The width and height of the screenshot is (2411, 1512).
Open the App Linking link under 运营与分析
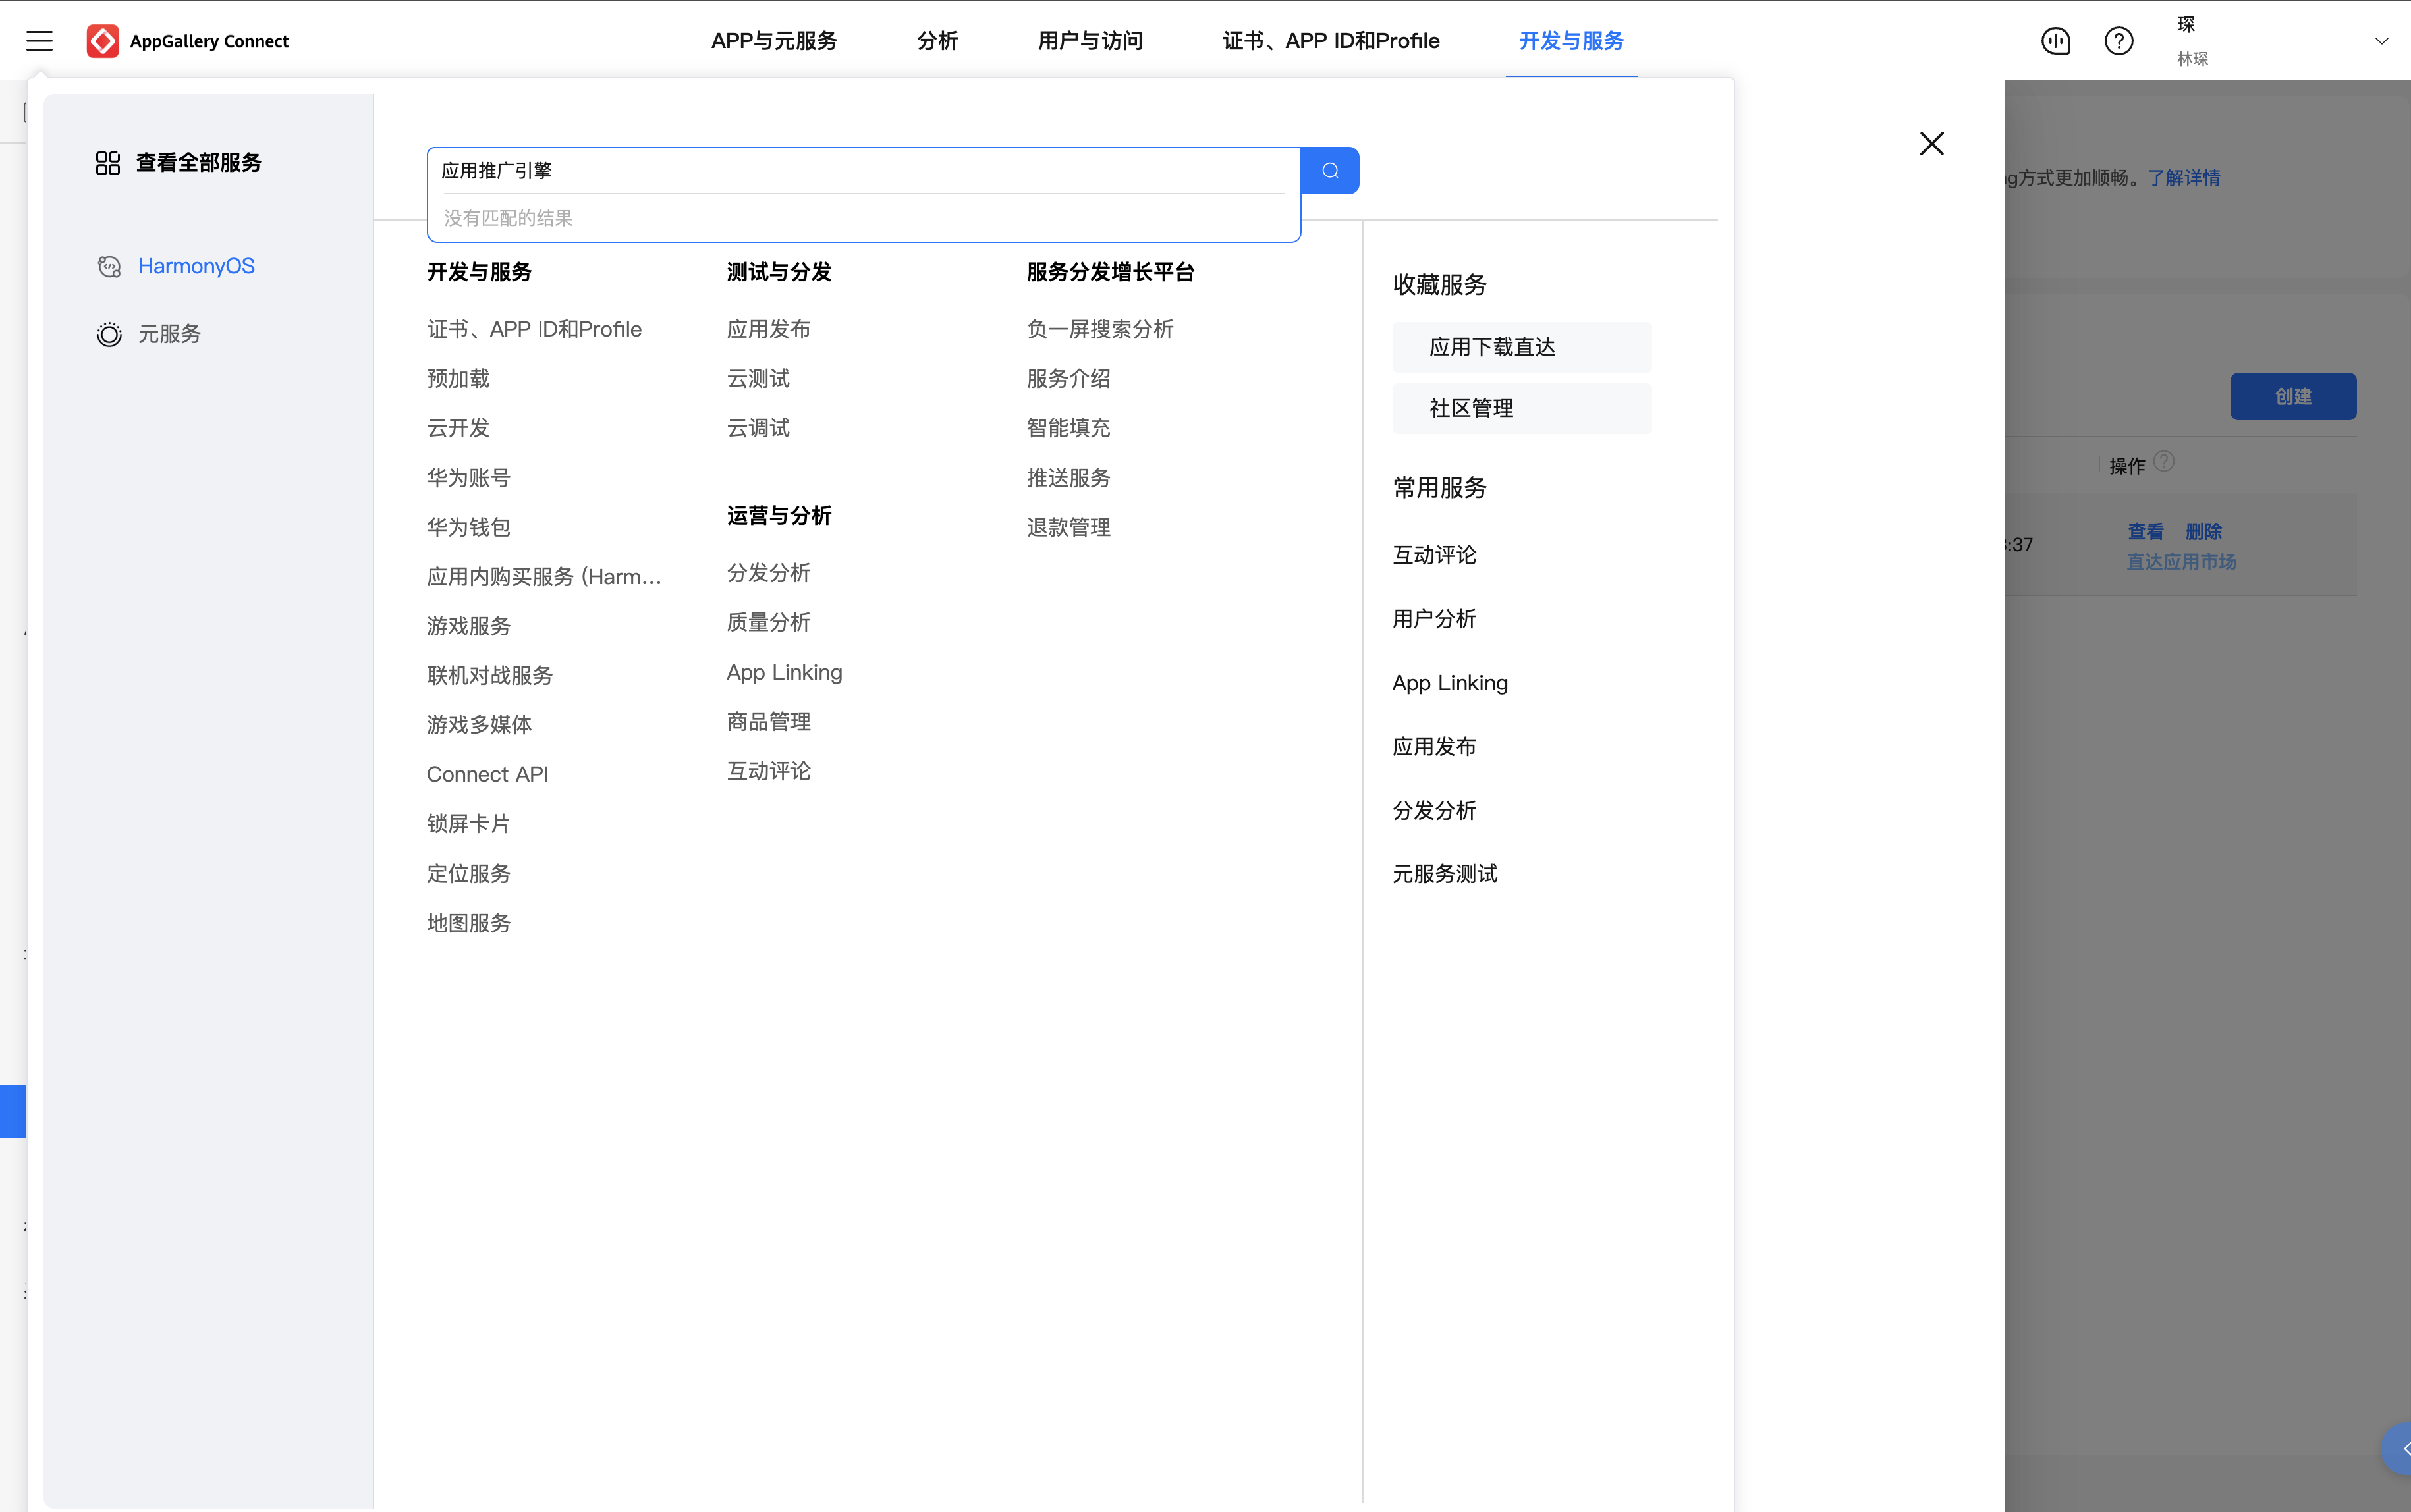[x=784, y=673]
